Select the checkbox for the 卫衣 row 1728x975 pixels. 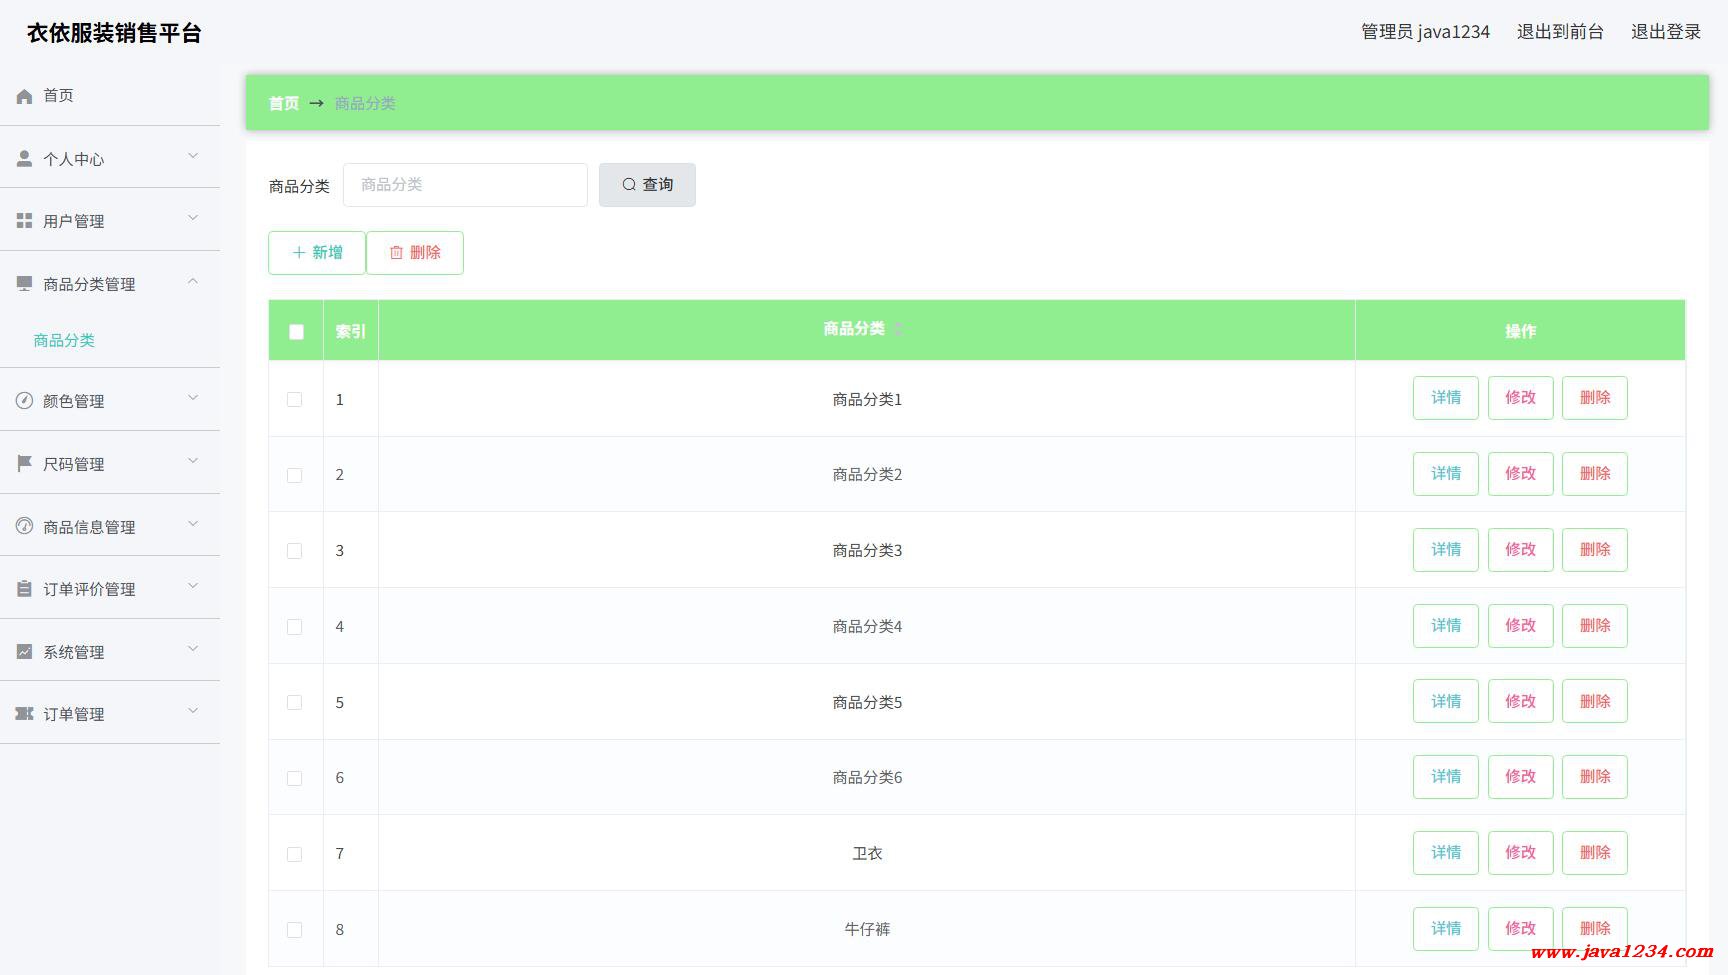294,854
